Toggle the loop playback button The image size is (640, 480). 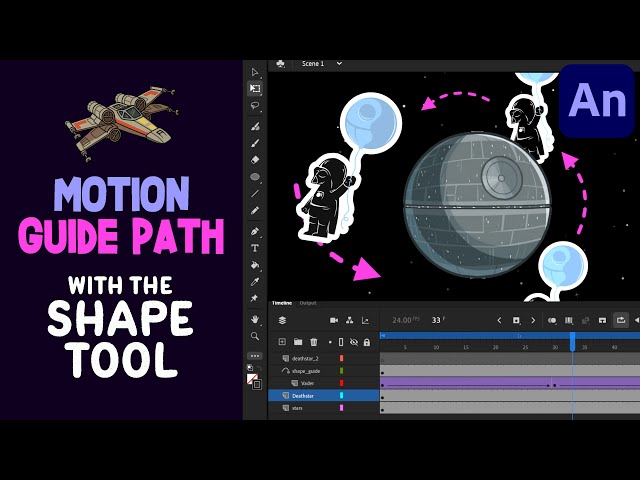pyautogui.click(x=621, y=320)
